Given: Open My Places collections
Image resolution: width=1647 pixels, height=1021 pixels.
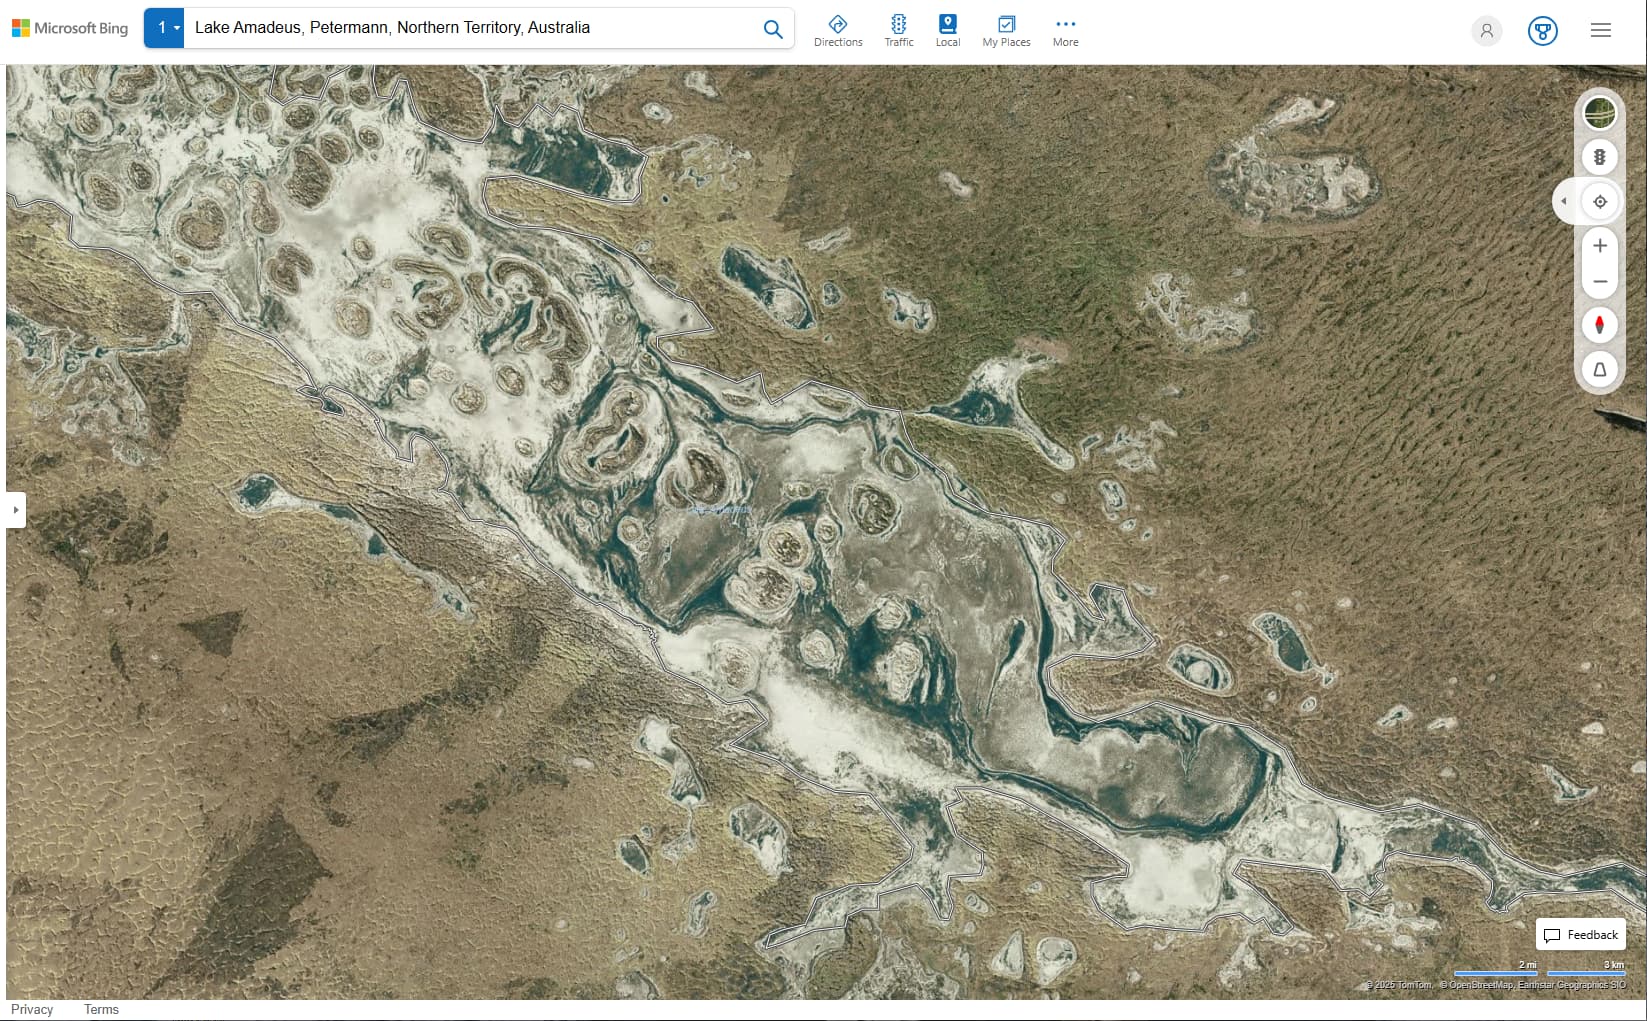Looking at the screenshot, I should click(x=1006, y=30).
